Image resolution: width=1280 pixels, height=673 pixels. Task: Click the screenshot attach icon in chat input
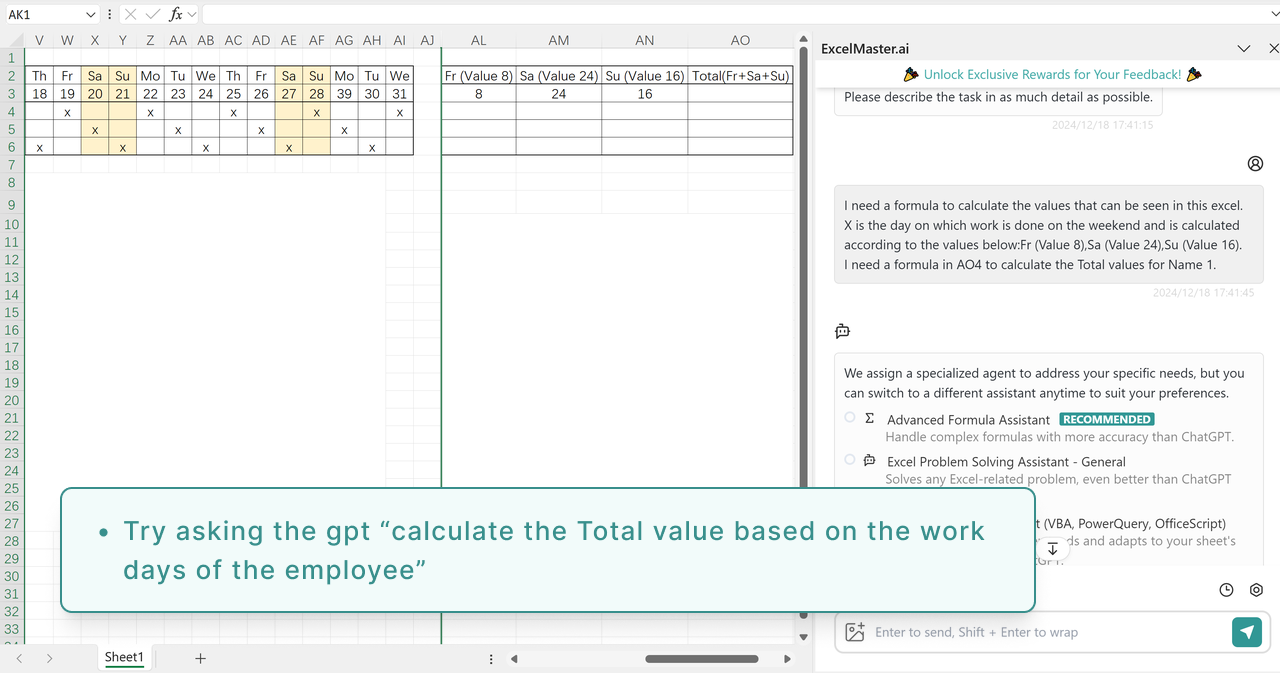tap(854, 631)
